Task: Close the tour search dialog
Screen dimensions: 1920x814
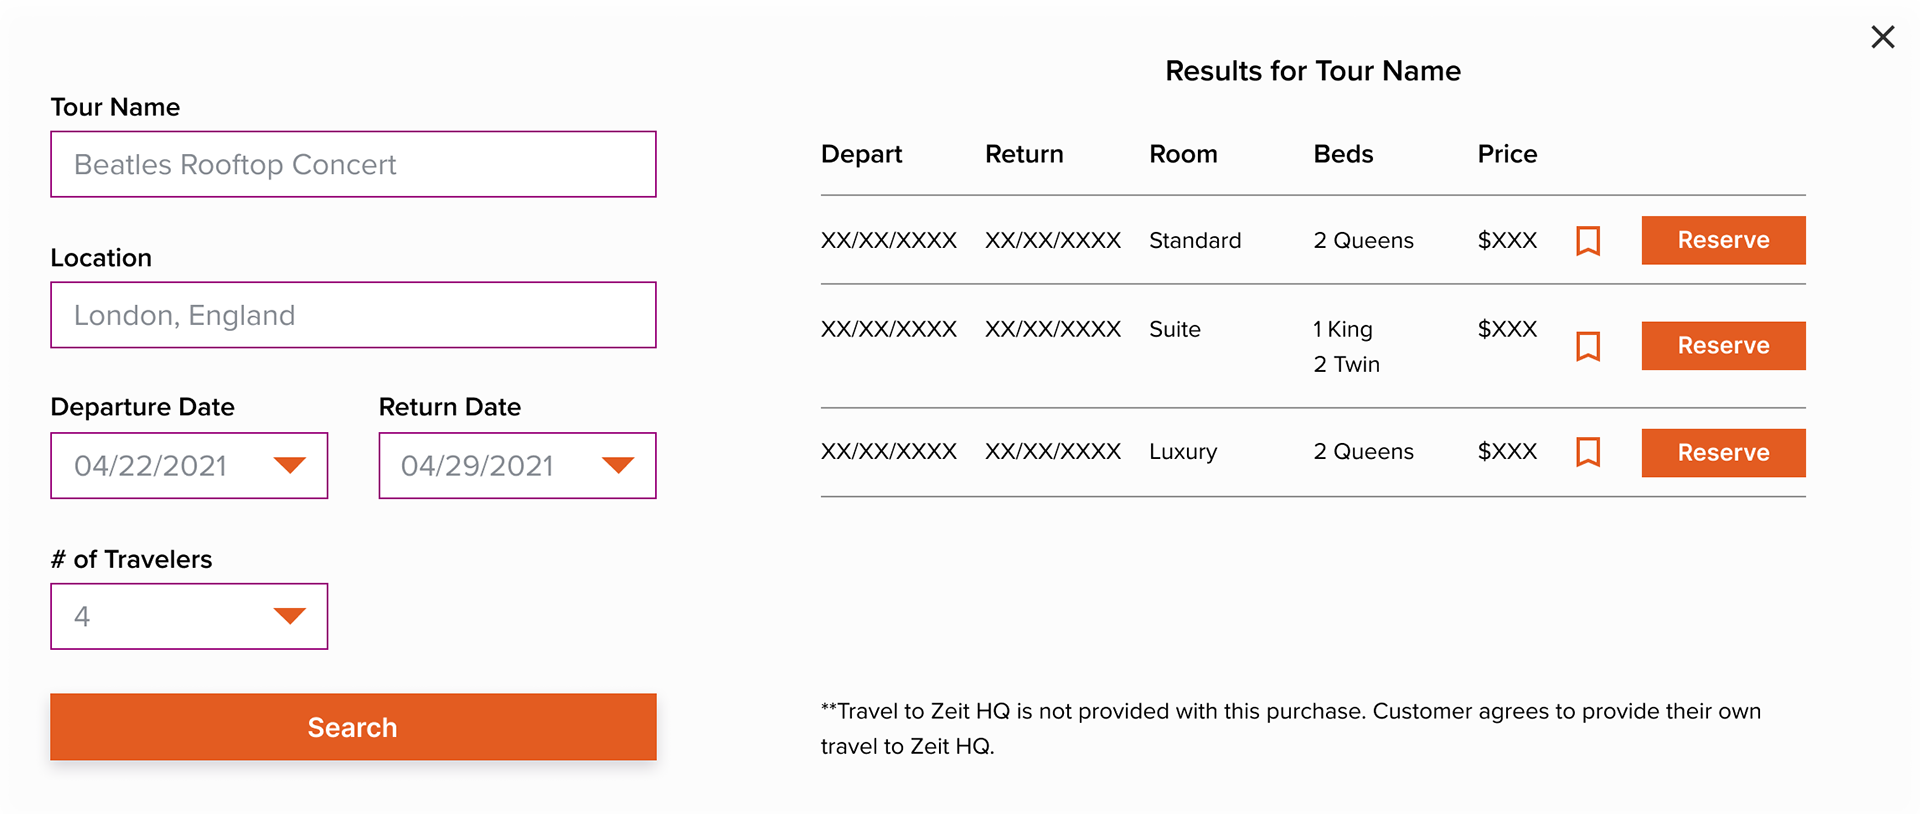Action: pyautogui.click(x=1883, y=37)
